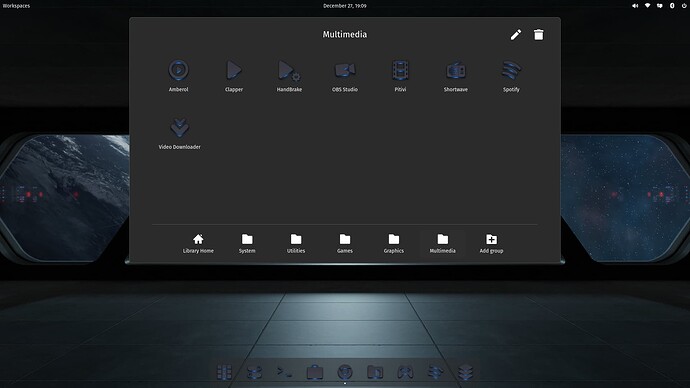
Task: Open the web browser from the dock
Action: [x=345, y=372]
